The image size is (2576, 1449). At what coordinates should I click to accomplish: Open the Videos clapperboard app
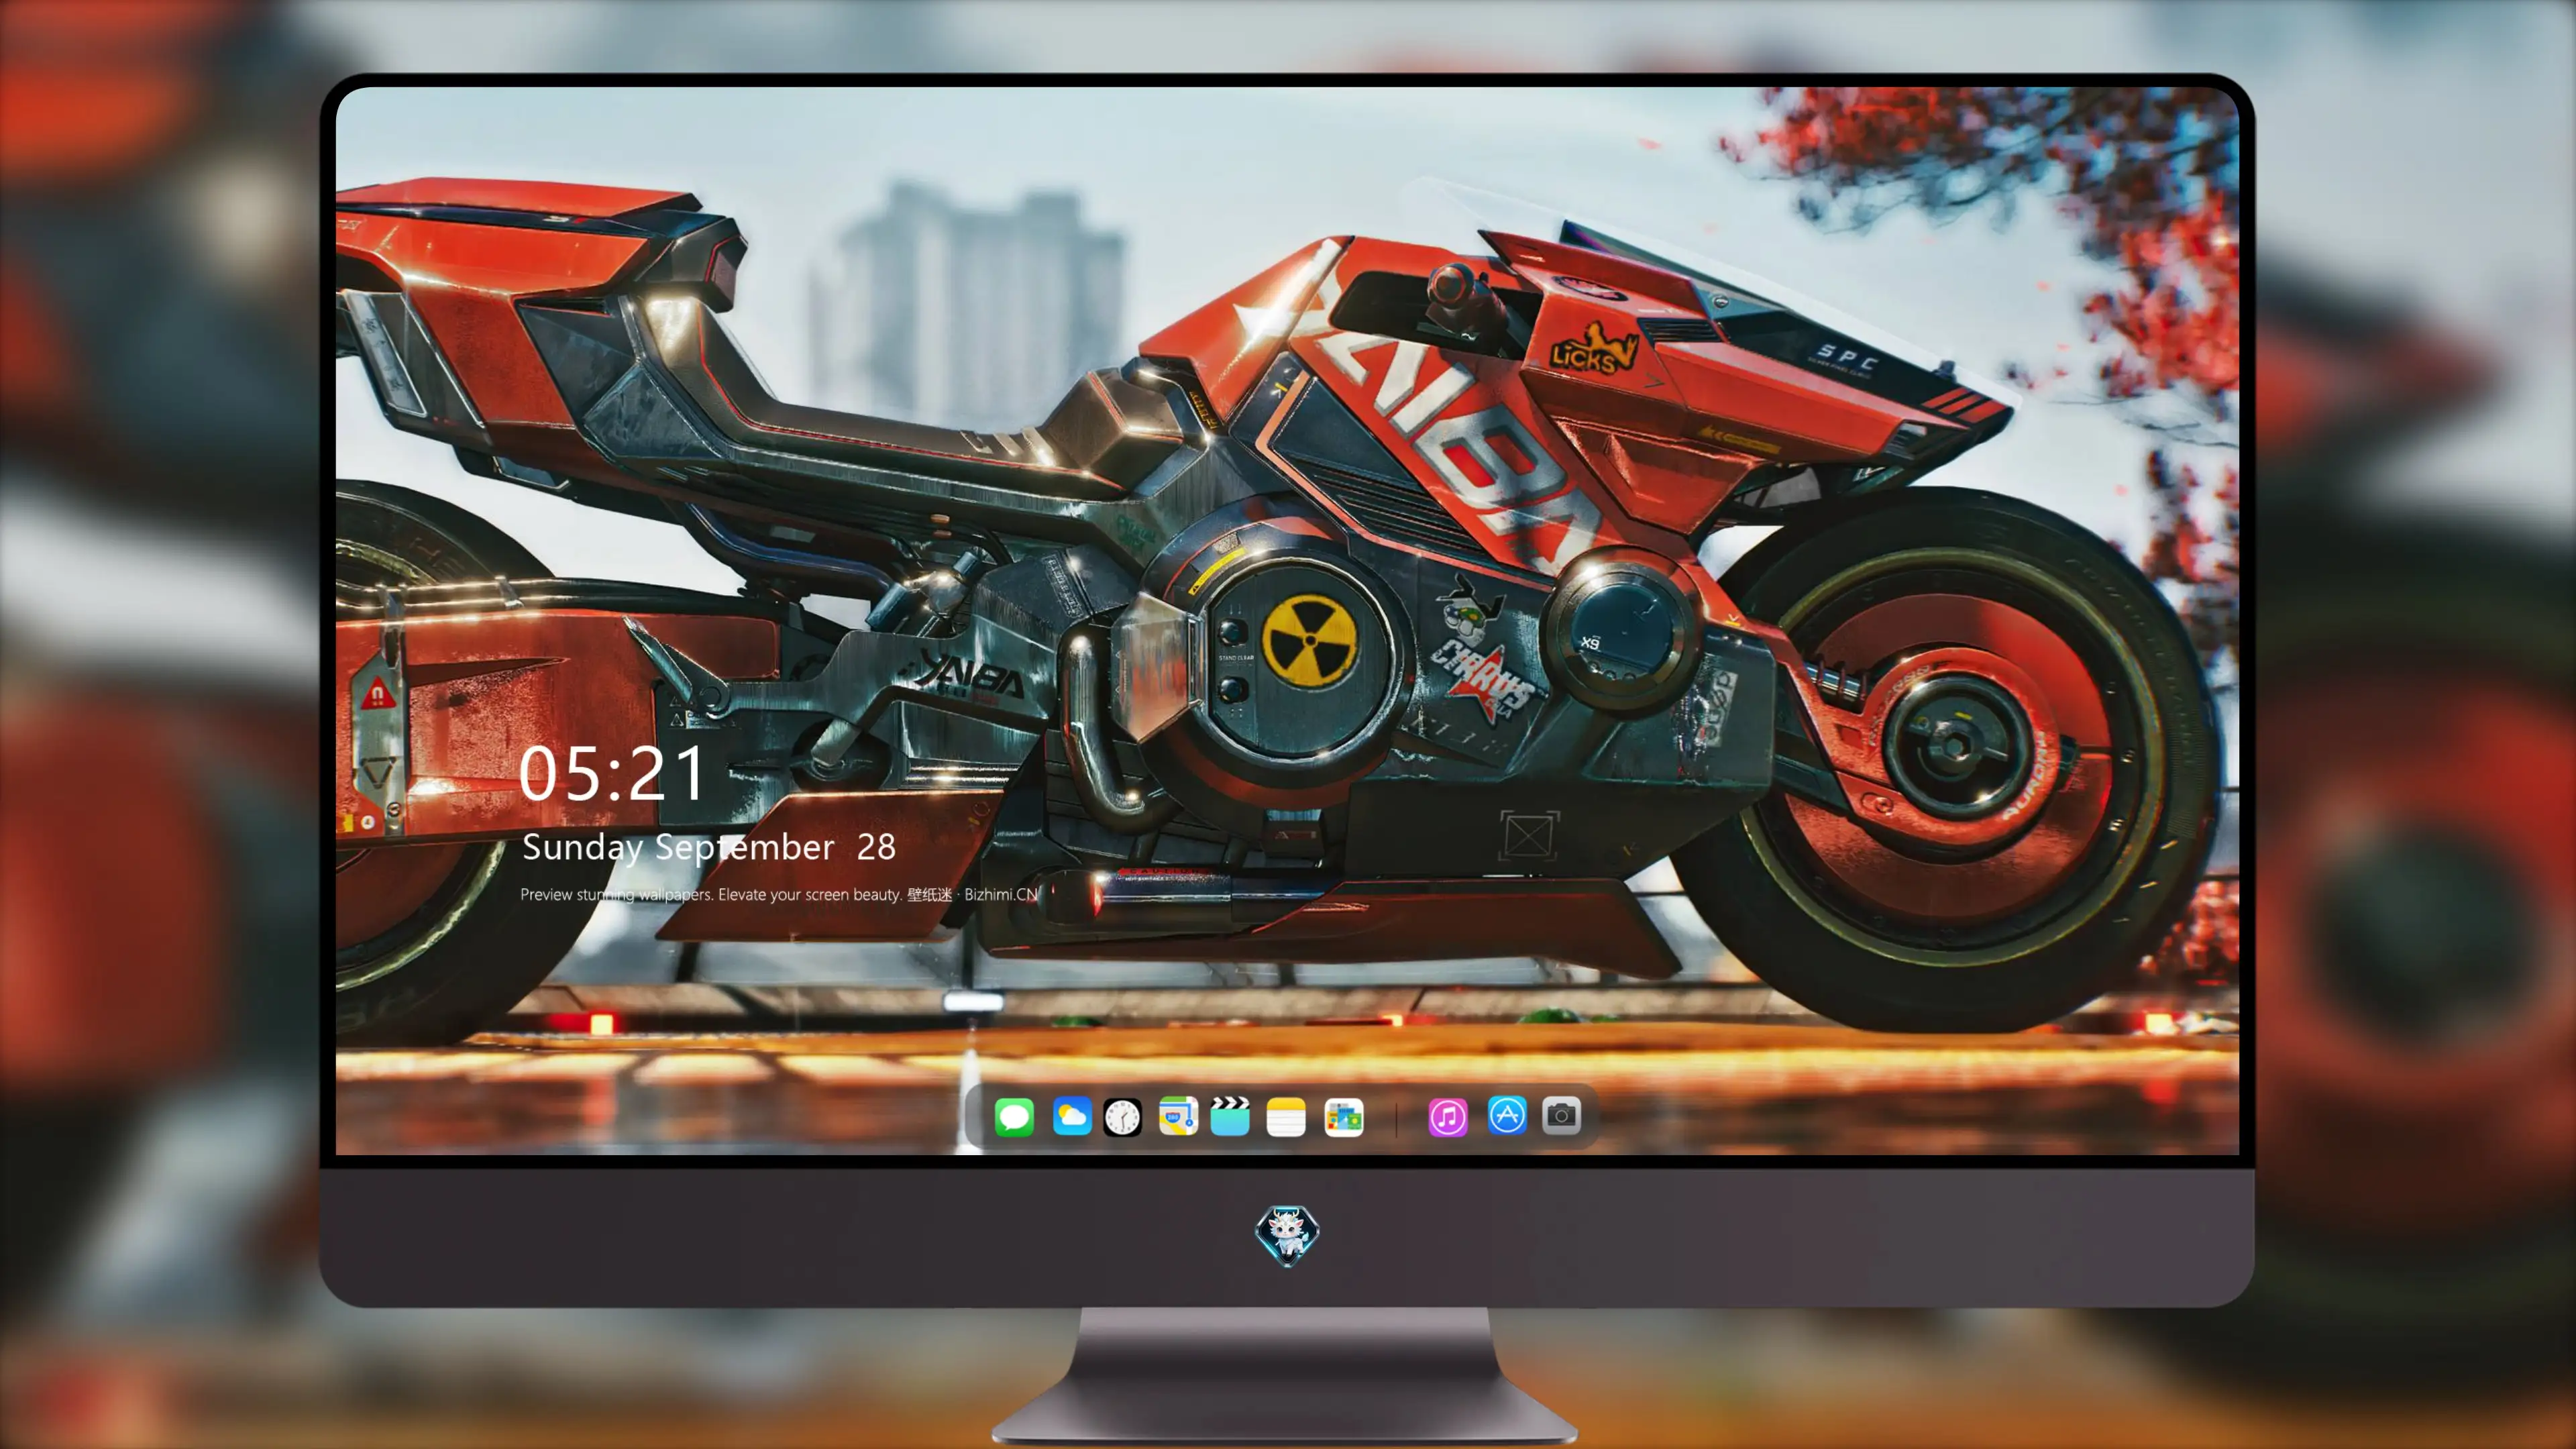[1230, 1117]
